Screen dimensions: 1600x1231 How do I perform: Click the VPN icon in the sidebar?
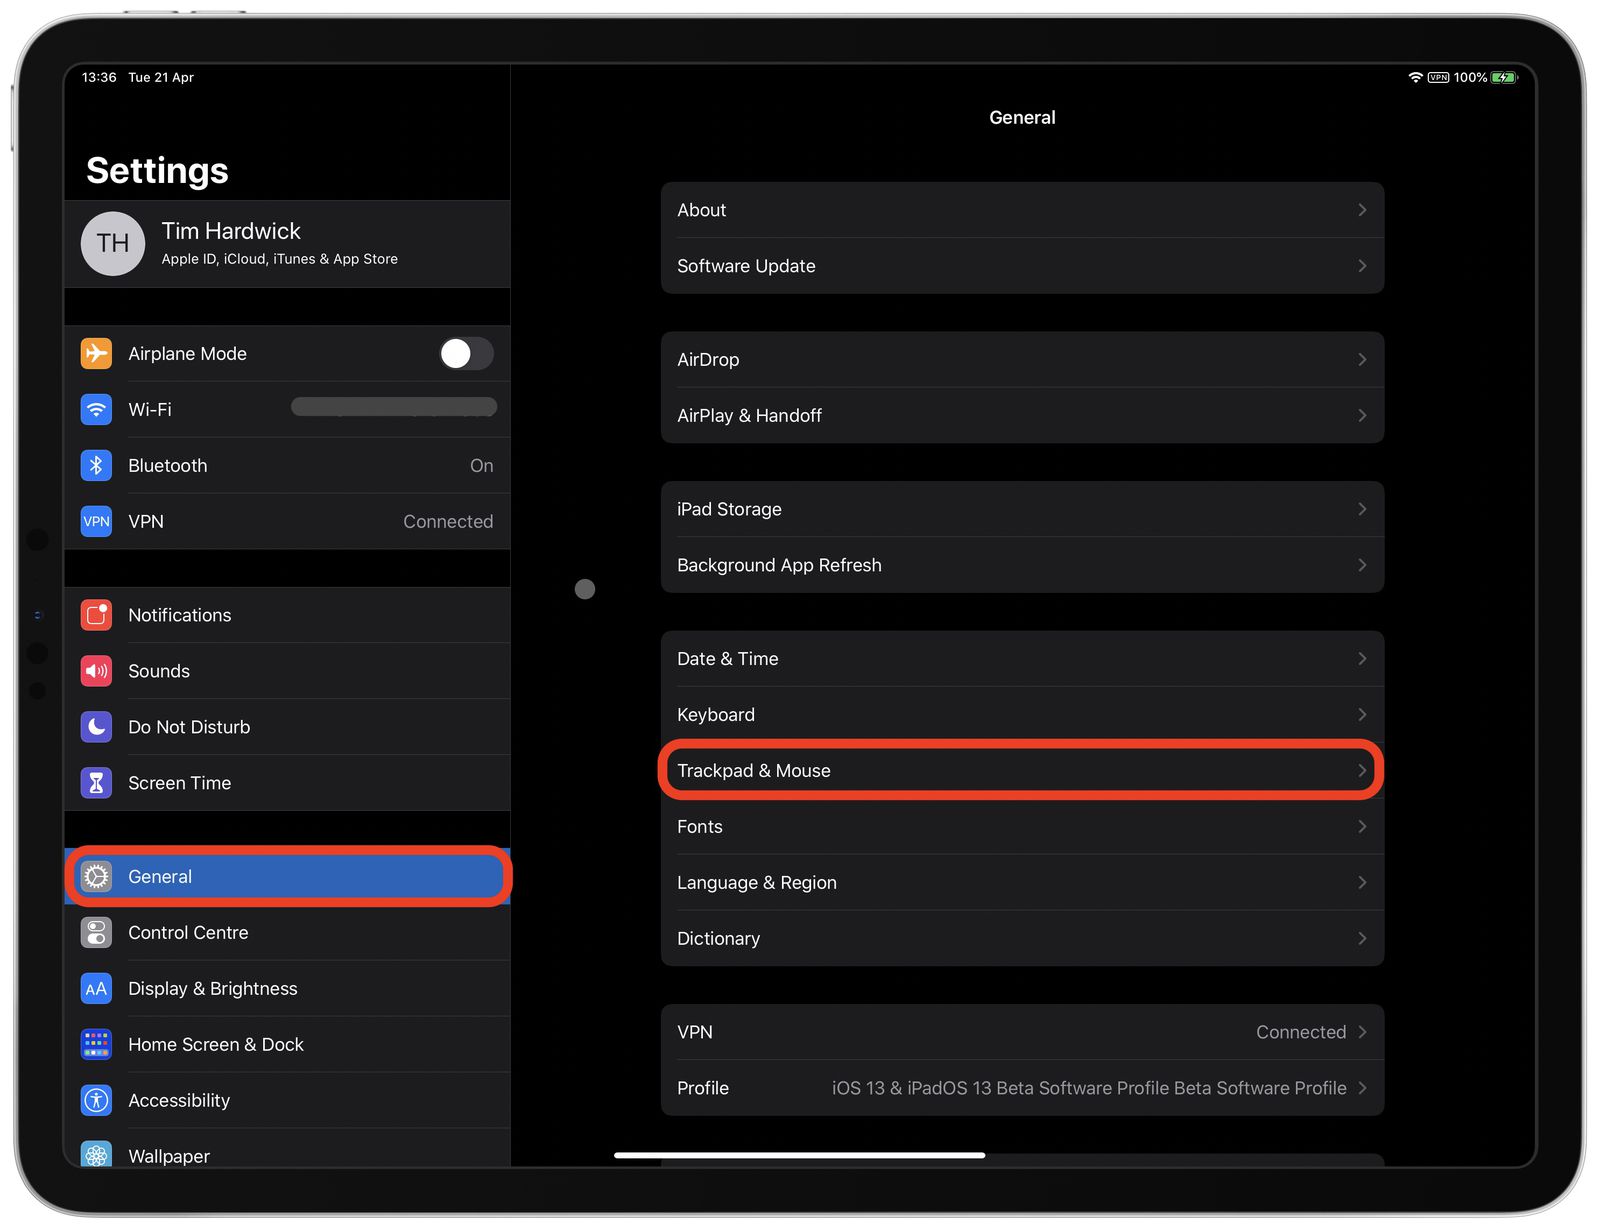pyautogui.click(x=96, y=521)
